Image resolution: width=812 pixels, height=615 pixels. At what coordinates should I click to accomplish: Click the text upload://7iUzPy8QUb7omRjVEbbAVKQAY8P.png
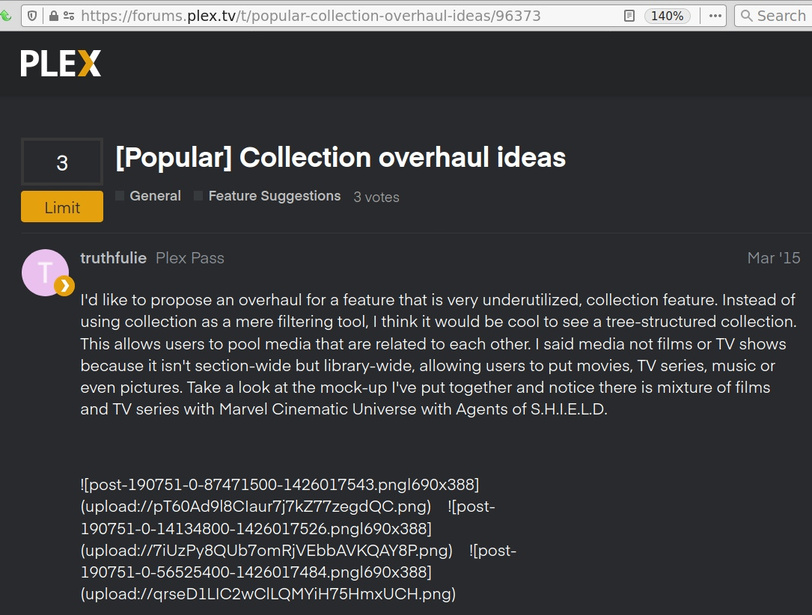[x=267, y=550]
